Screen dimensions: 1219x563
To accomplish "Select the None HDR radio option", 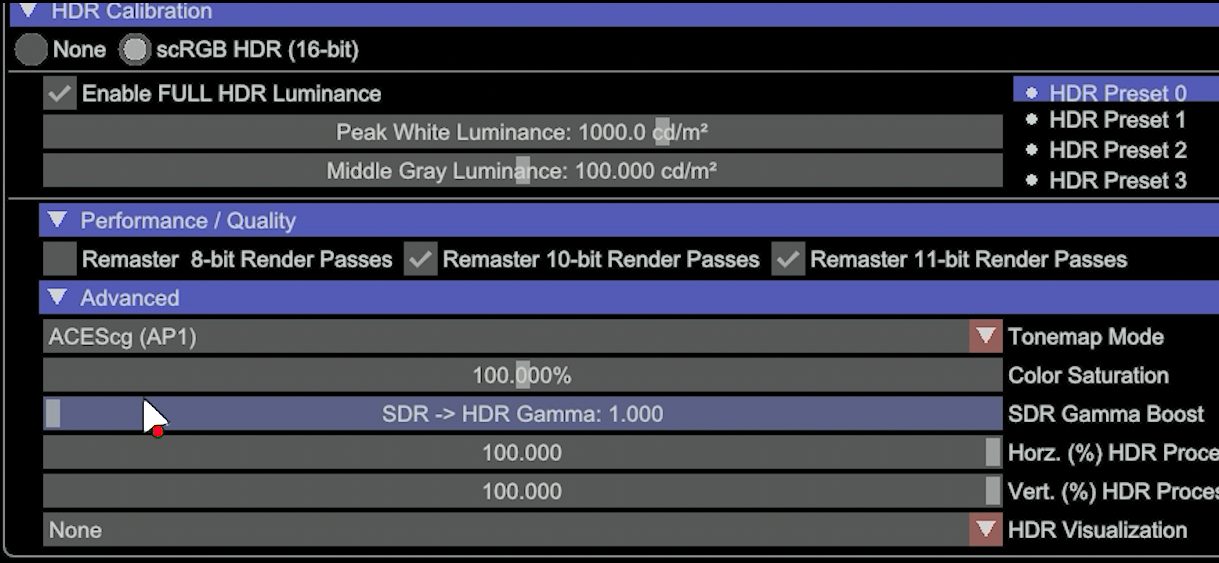I will [x=31, y=49].
